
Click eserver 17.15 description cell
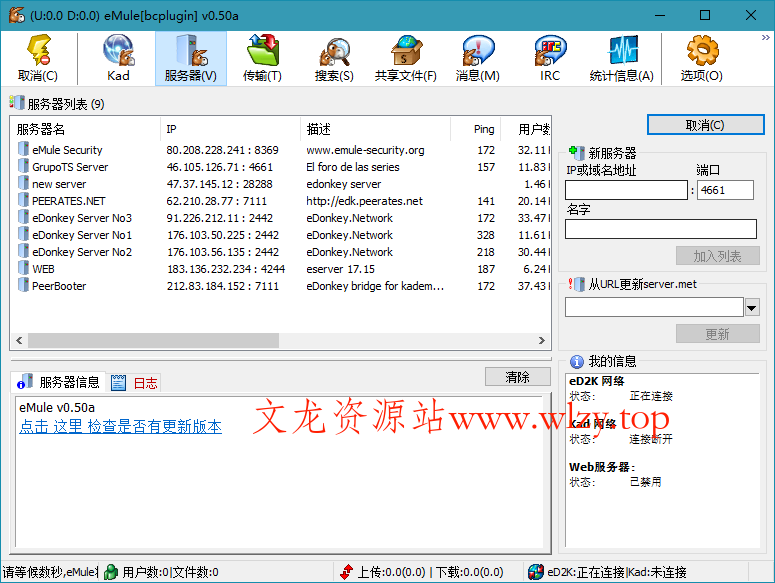coord(341,269)
